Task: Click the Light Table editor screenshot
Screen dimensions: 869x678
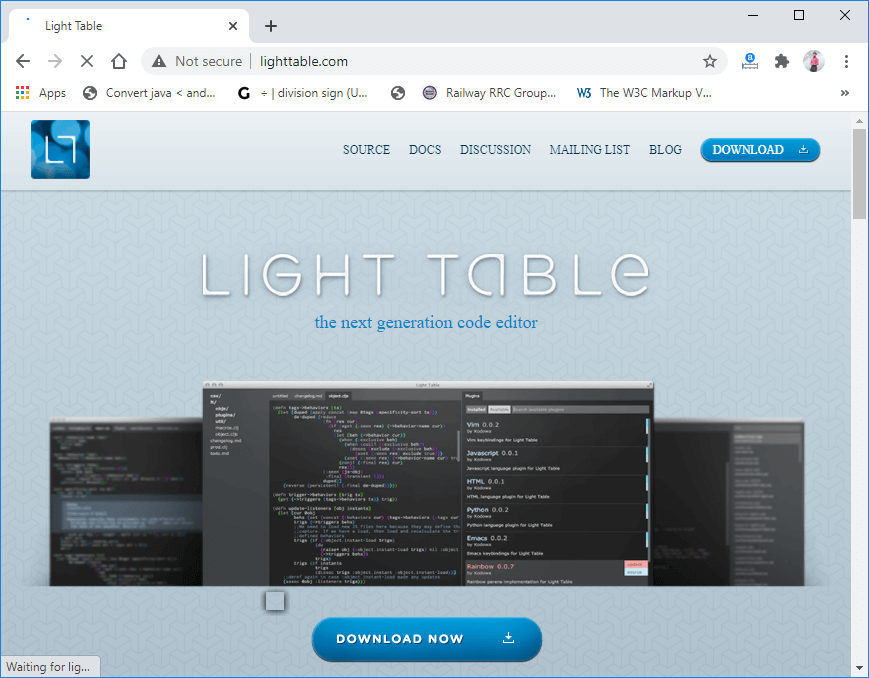Action: [427, 483]
